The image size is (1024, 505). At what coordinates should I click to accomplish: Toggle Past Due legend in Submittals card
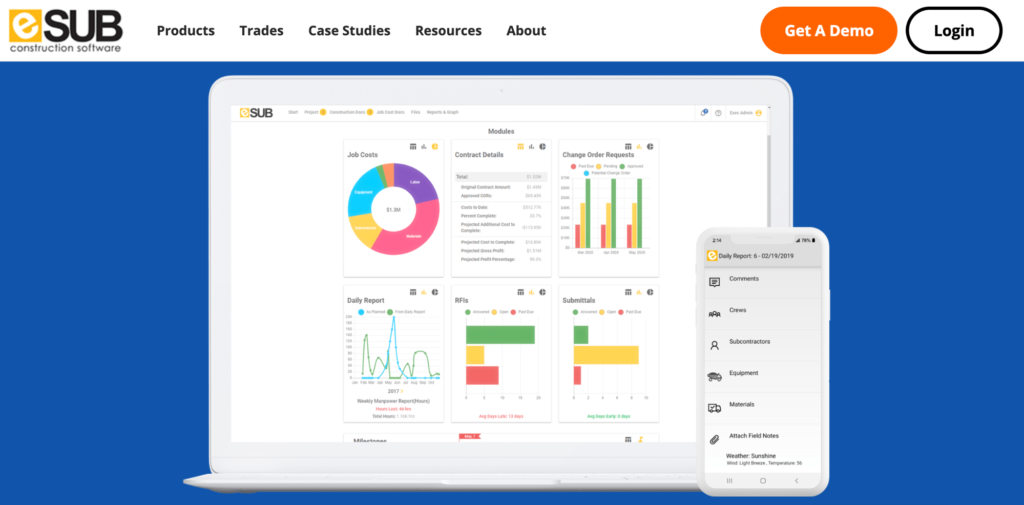tap(630, 312)
